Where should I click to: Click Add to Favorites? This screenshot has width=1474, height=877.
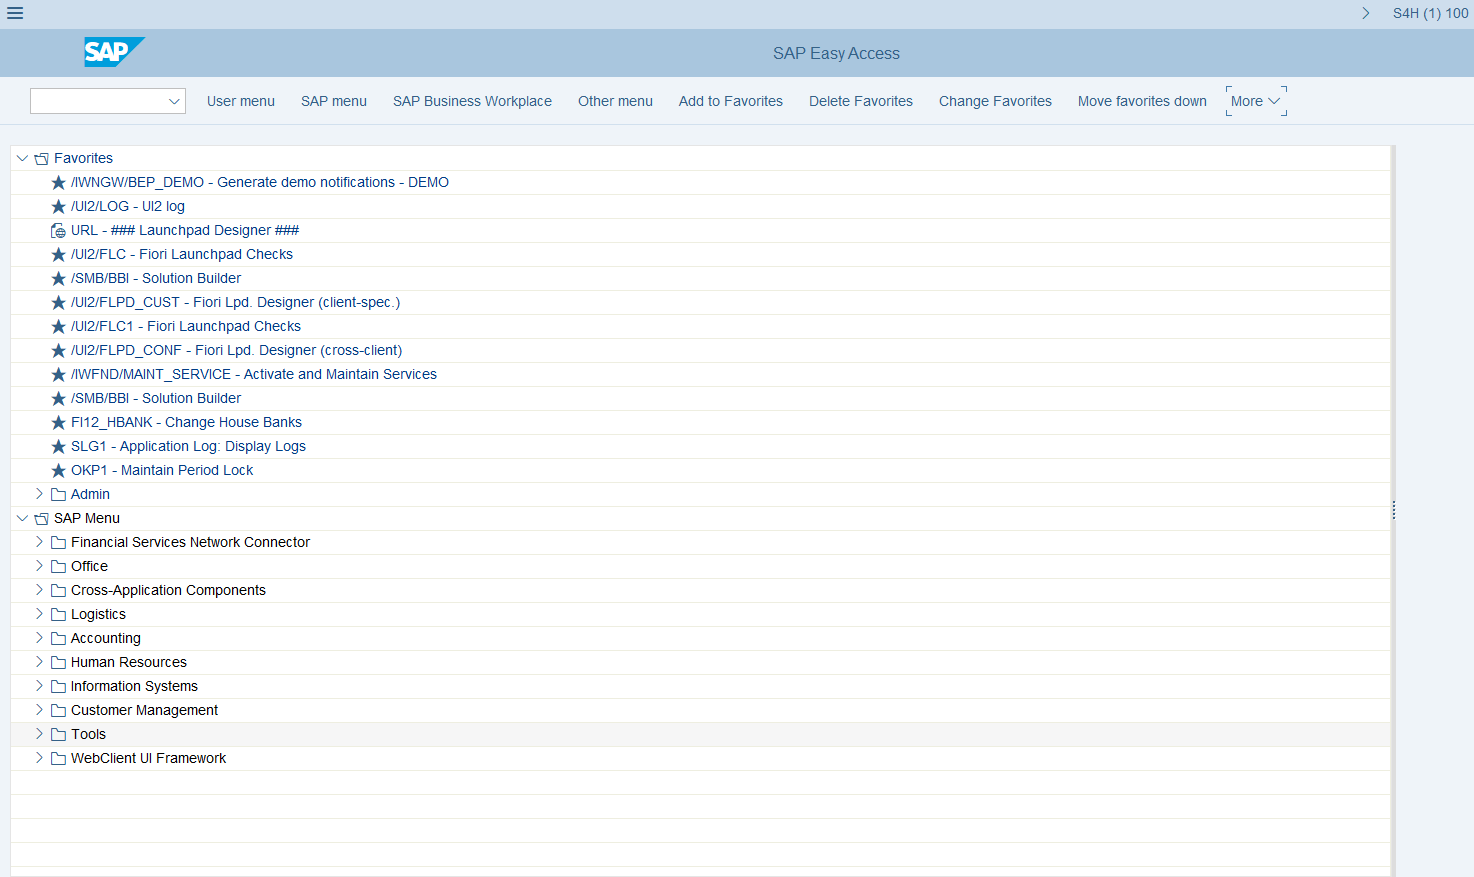pyautogui.click(x=731, y=101)
